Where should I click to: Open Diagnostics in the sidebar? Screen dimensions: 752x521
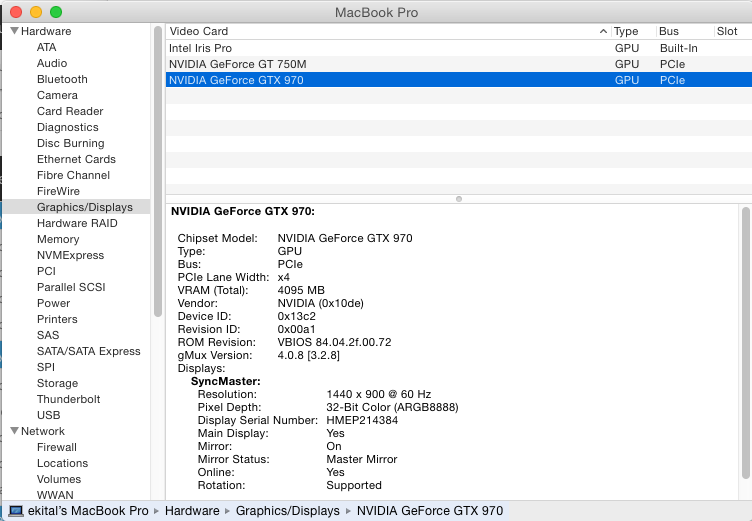pos(68,127)
